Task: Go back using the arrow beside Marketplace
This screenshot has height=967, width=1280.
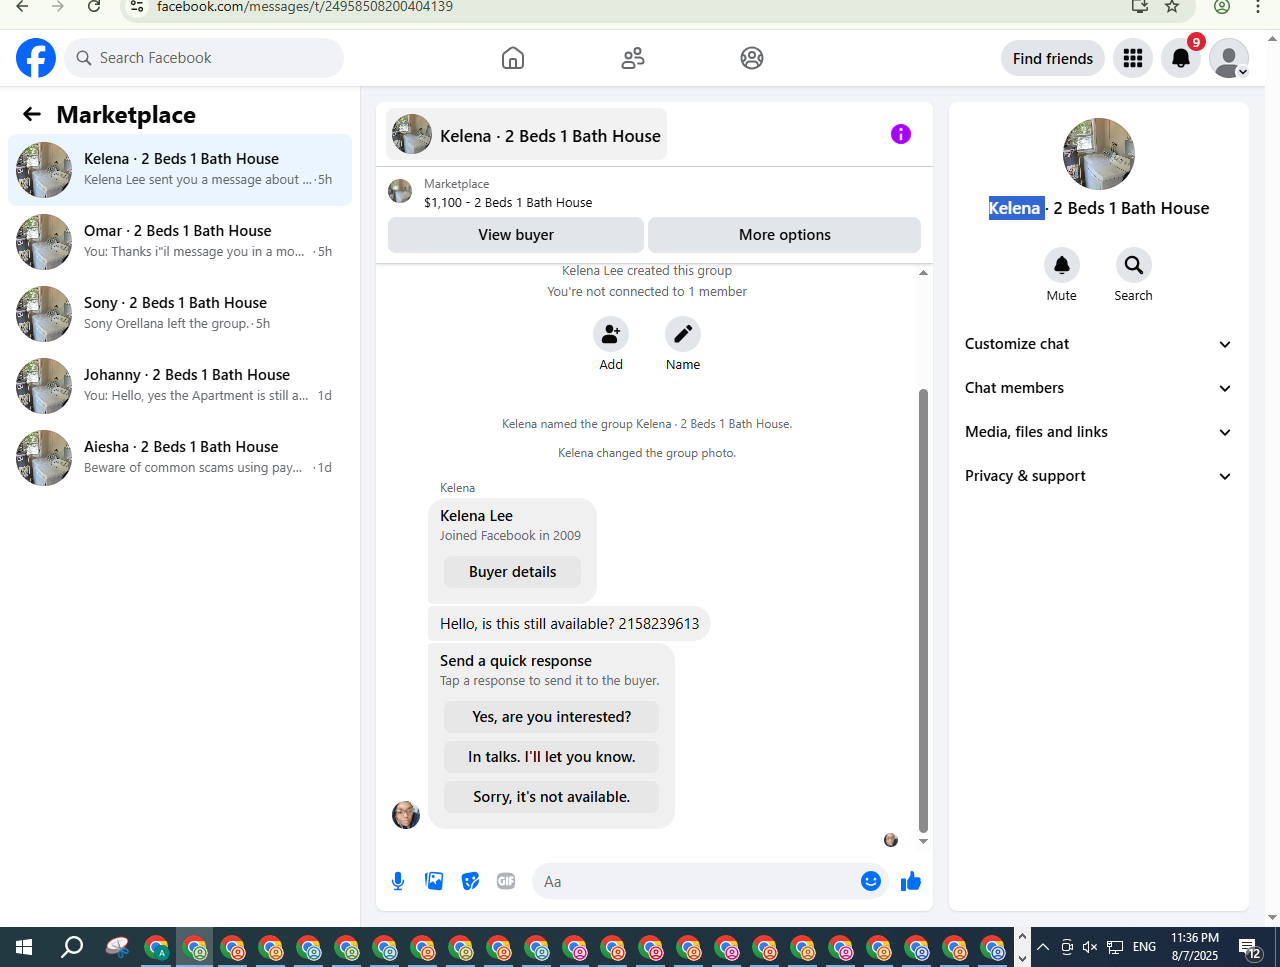Action: pos(32,115)
